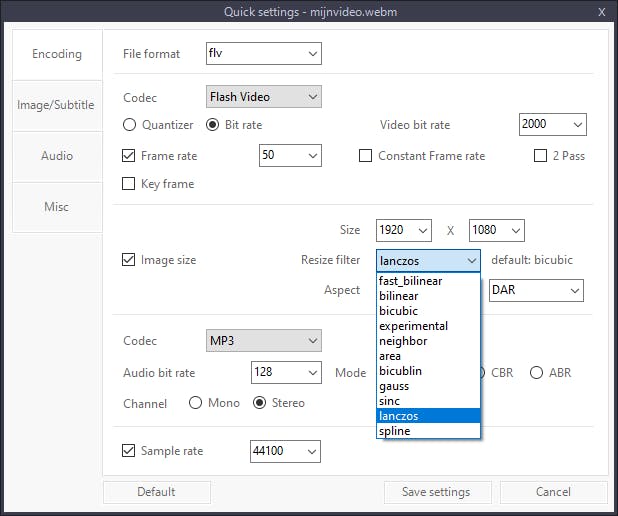This screenshot has width=618, height=516.
Task: Expand the File format dropdown
Action: (263, 53)
